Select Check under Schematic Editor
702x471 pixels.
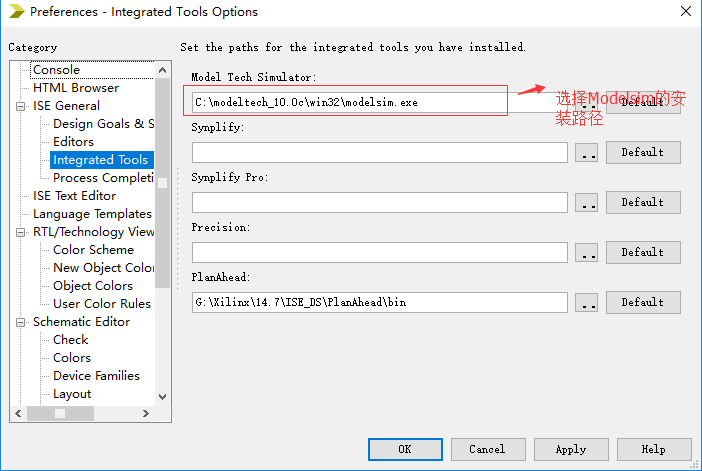pyautogui.click(x=71, y=340)
